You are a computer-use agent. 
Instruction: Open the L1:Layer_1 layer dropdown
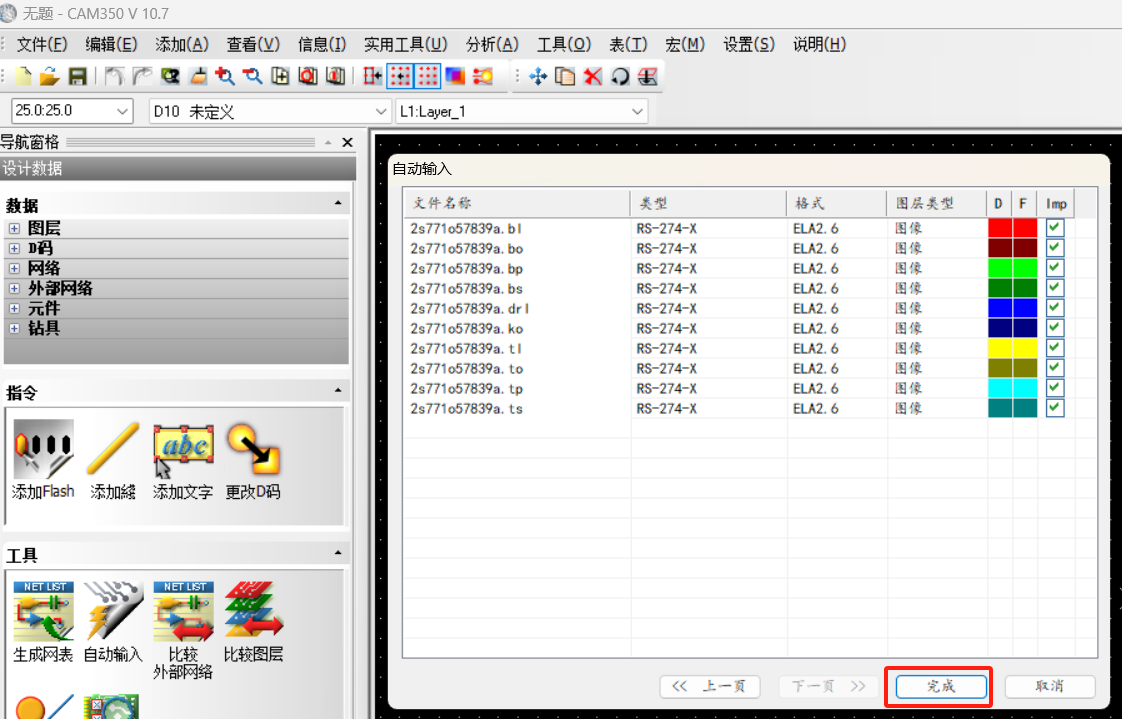[637, 111]
